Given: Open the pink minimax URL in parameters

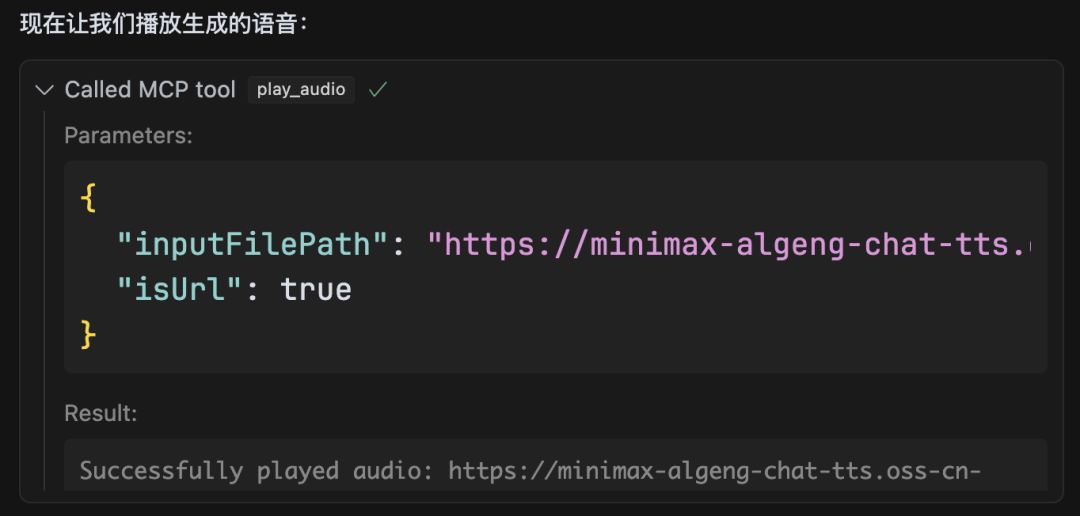Looking at the screenshot, I should (730, 244).
